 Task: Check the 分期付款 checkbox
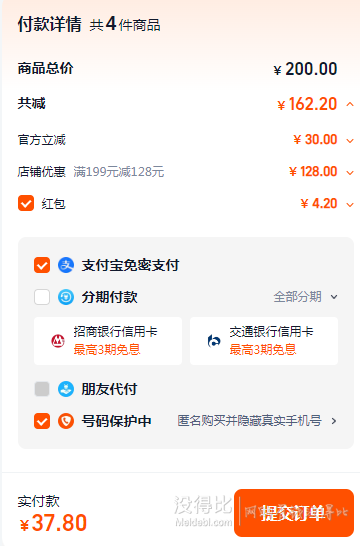pos(42,297)
